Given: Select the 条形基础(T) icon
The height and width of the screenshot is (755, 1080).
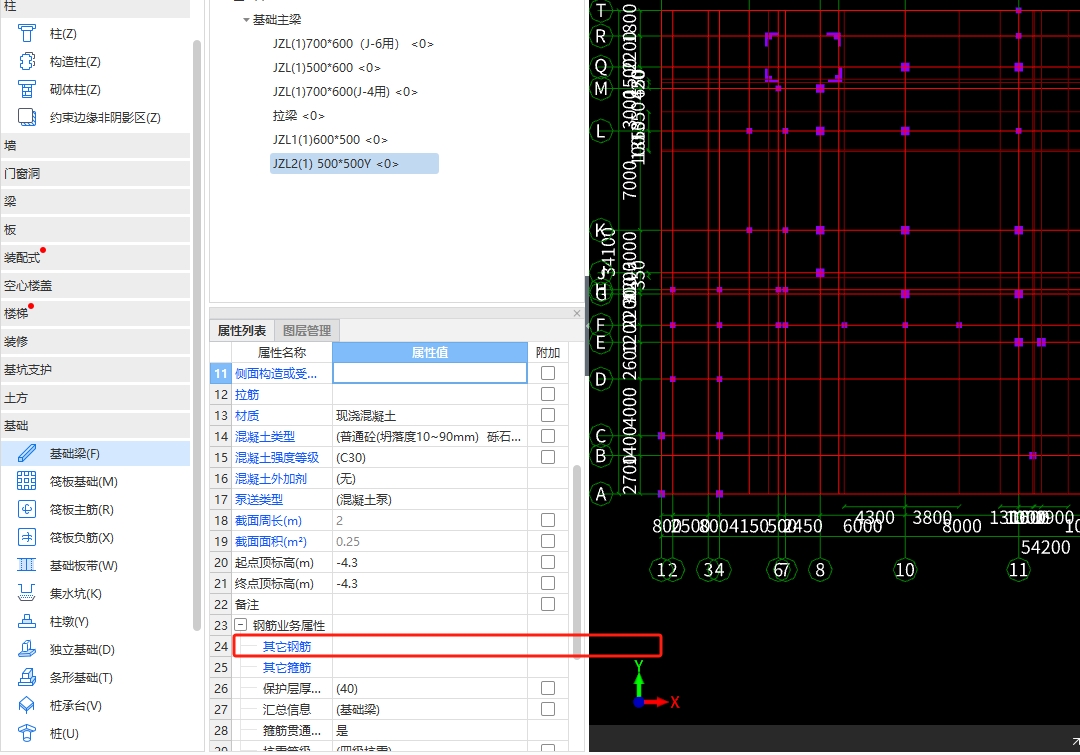Looking at the screenshot, I should [x=26, y=677].
